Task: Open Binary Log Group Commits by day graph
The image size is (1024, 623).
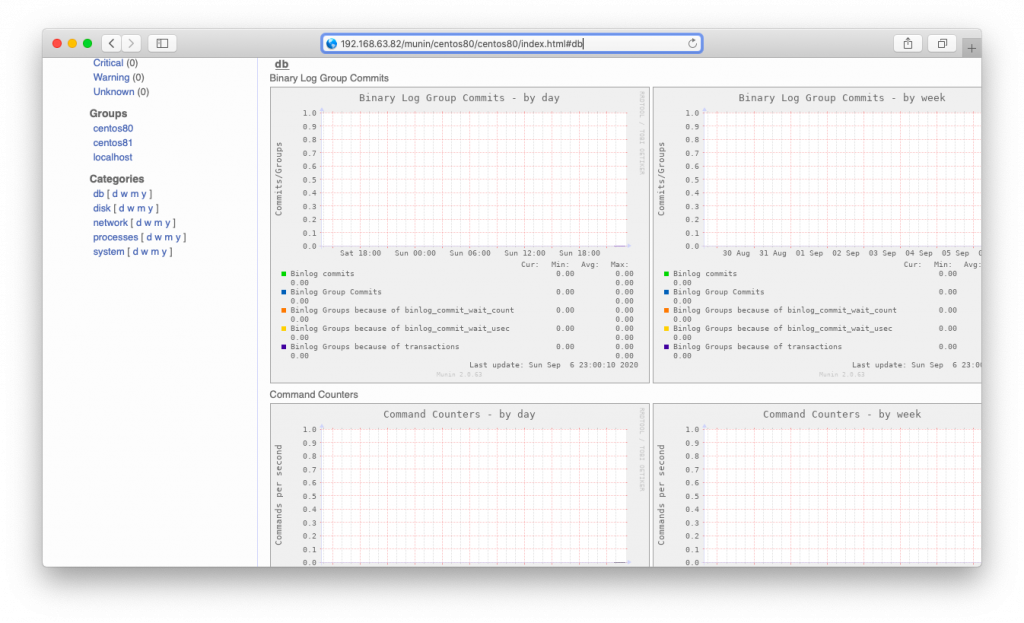Action: click(459, 234)
